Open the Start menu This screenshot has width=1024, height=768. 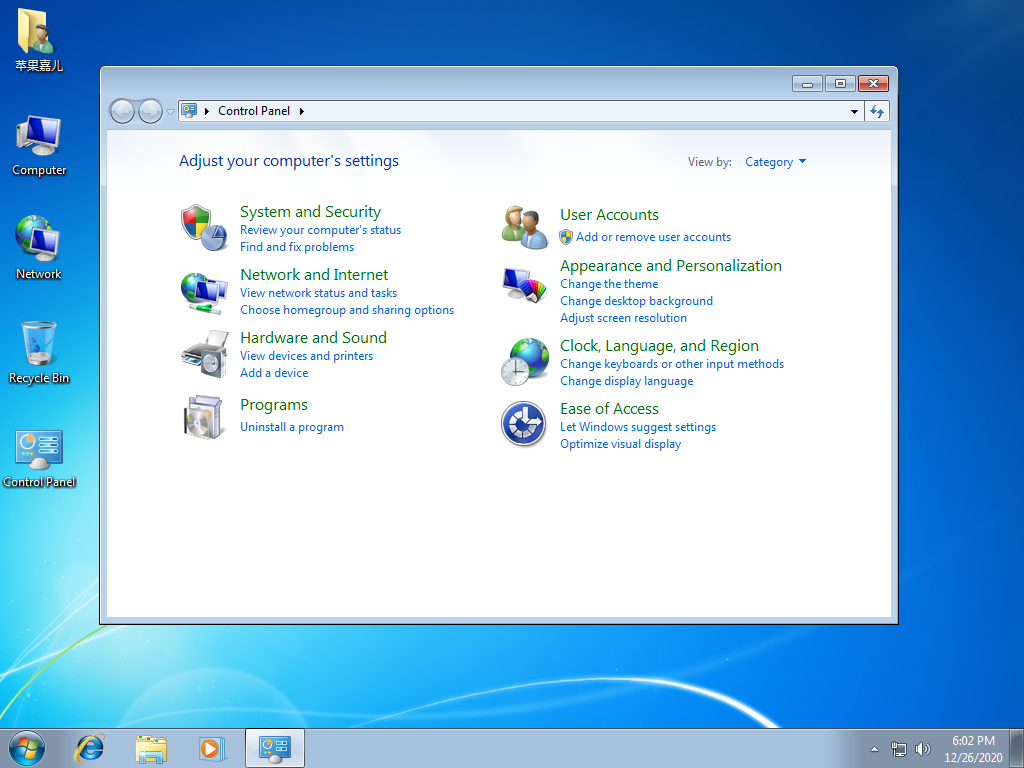[25, 748]
